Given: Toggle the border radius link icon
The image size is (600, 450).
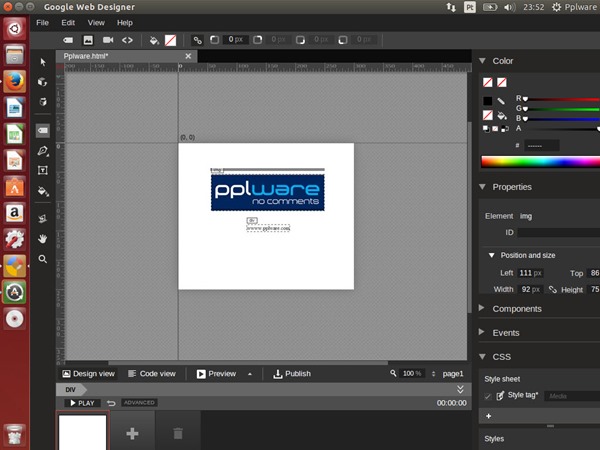Looking at the screenshot, I should click(197, 40).
